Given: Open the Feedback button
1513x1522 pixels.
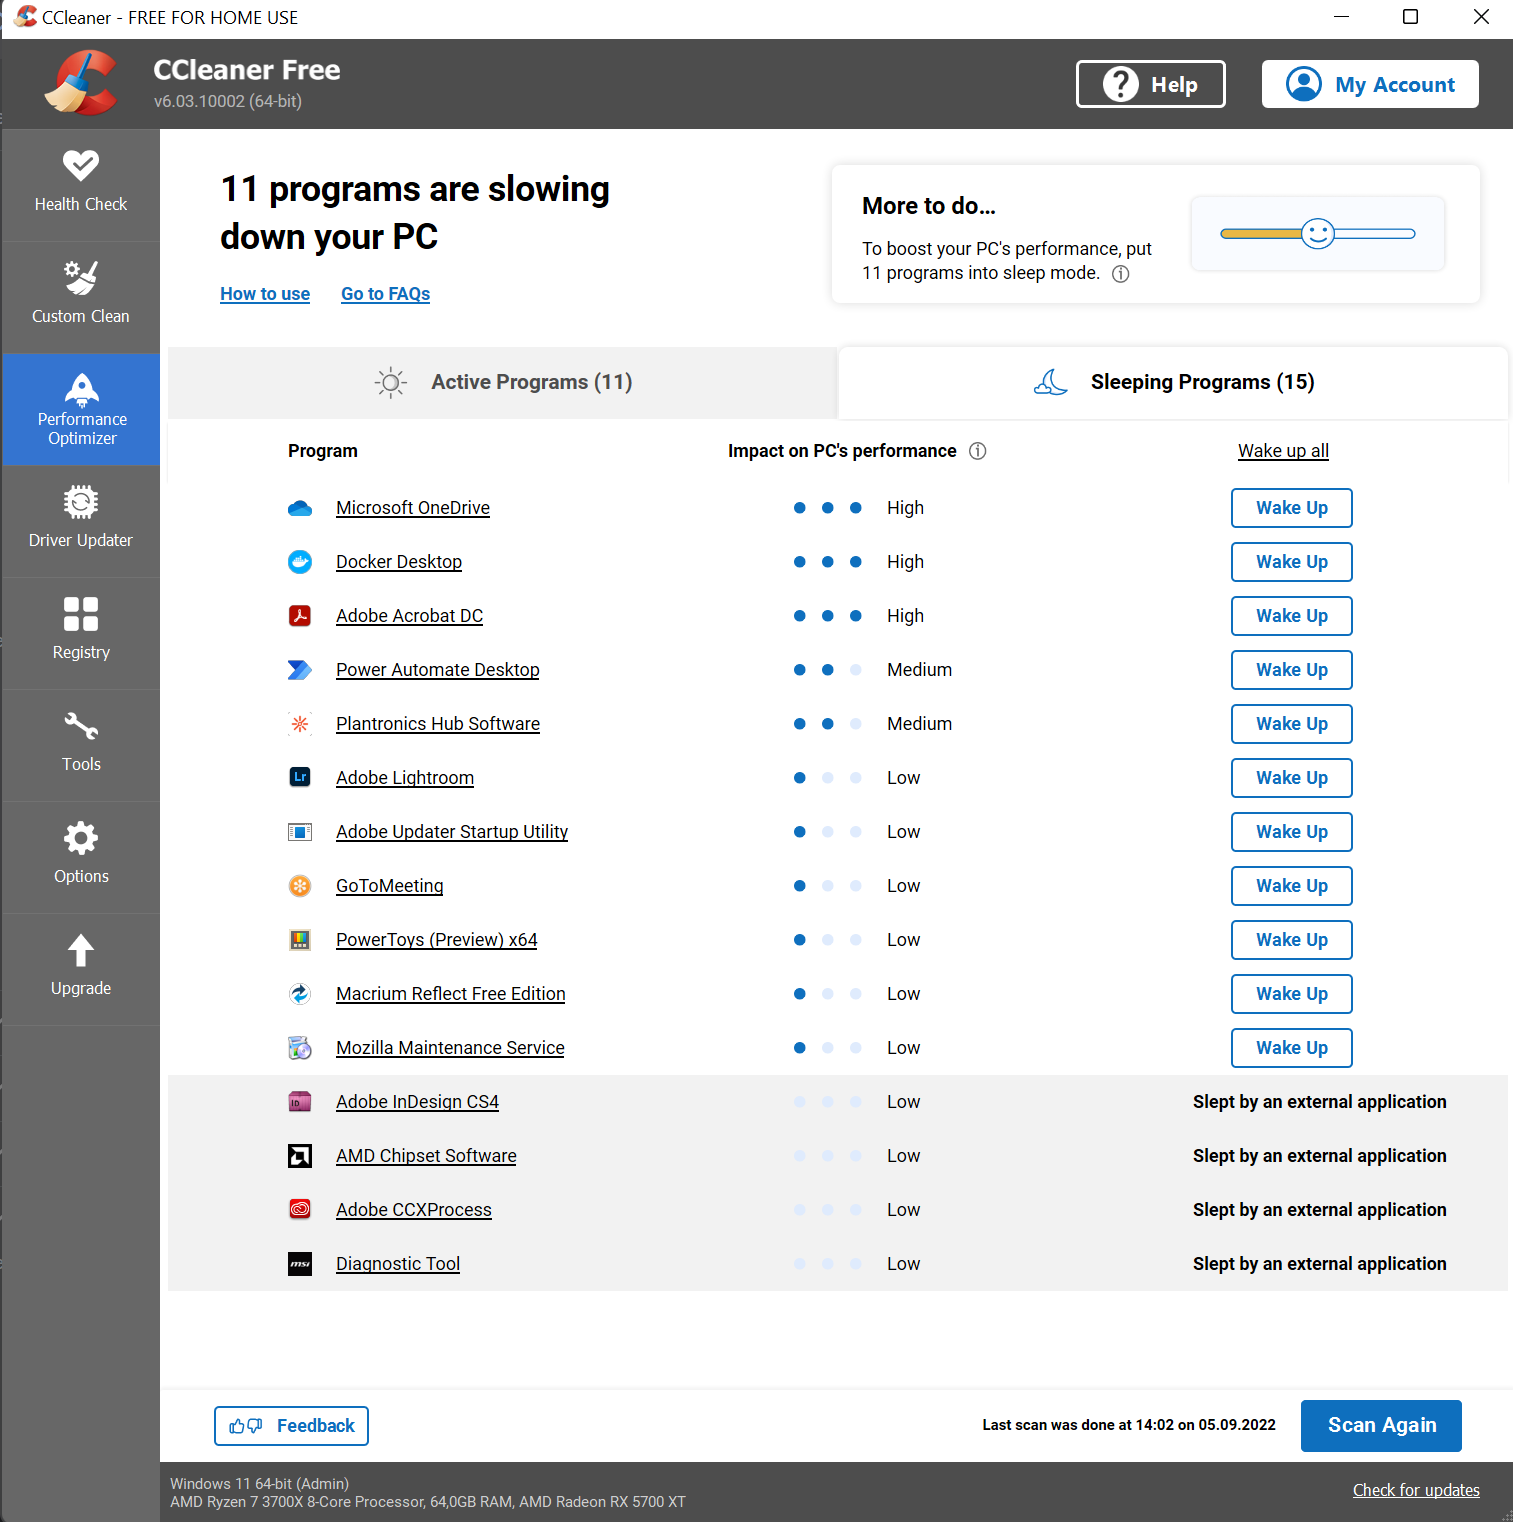Looking at the screenshot, I should pos(291,1426).
